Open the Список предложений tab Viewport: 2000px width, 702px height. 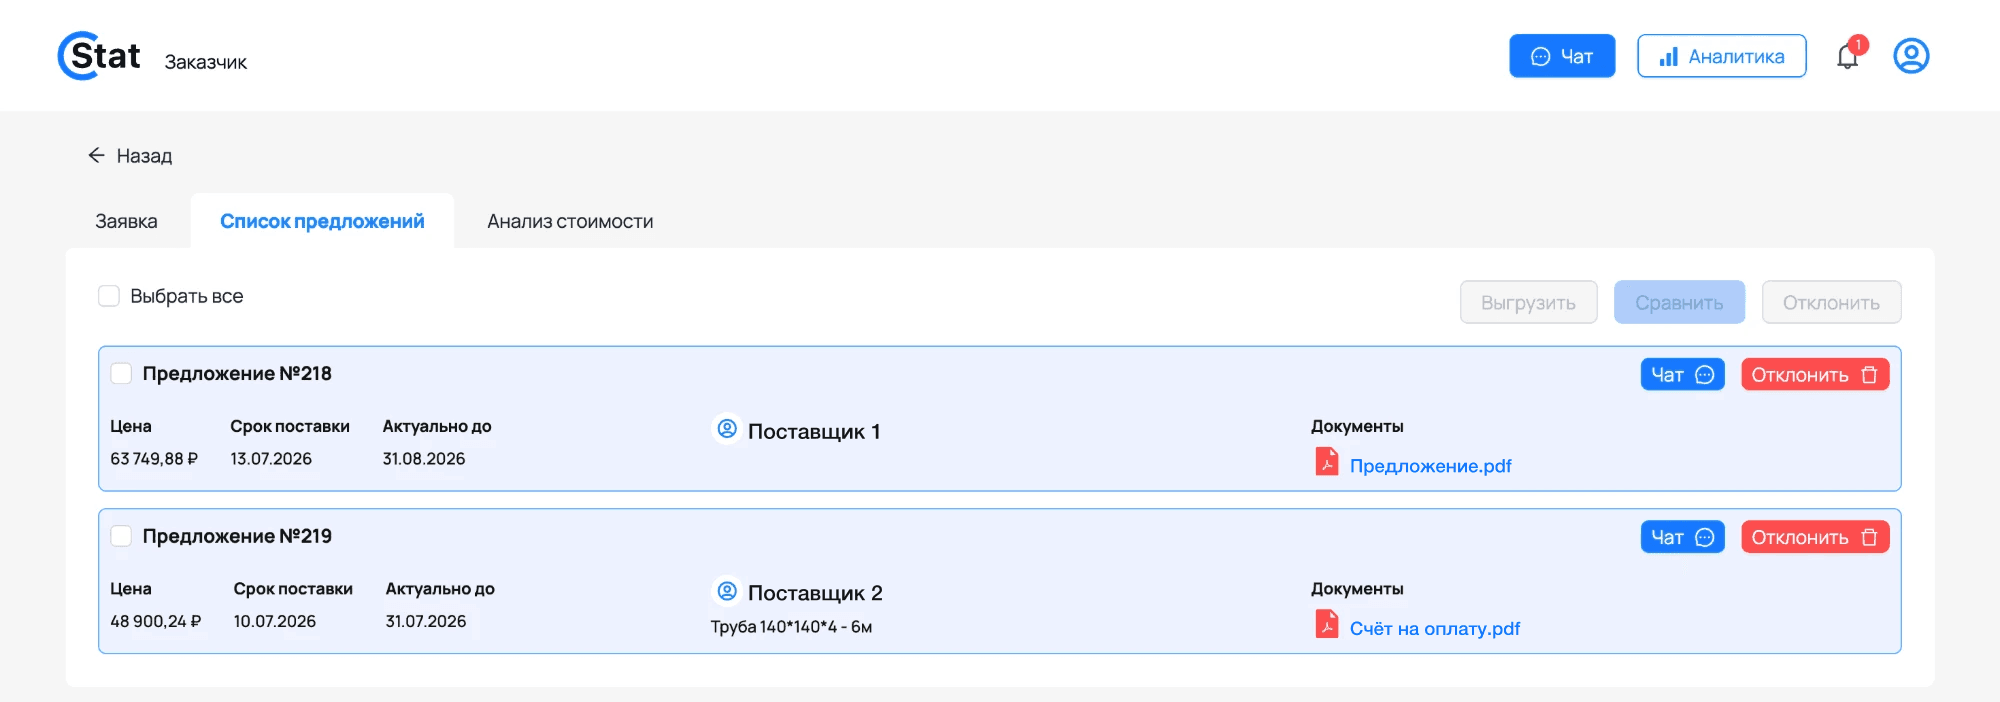pos(322,221)
